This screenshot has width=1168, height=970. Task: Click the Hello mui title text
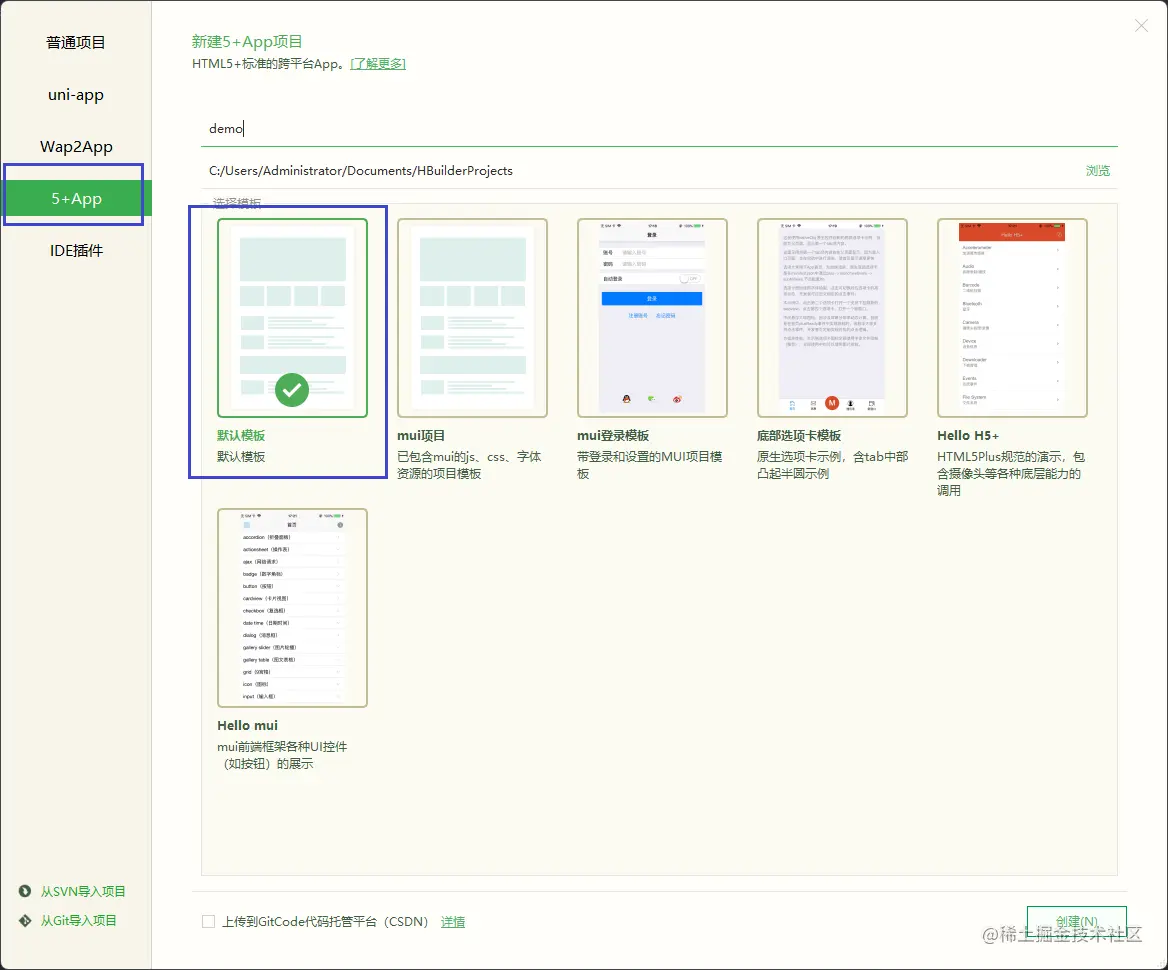tap(247, 726)
